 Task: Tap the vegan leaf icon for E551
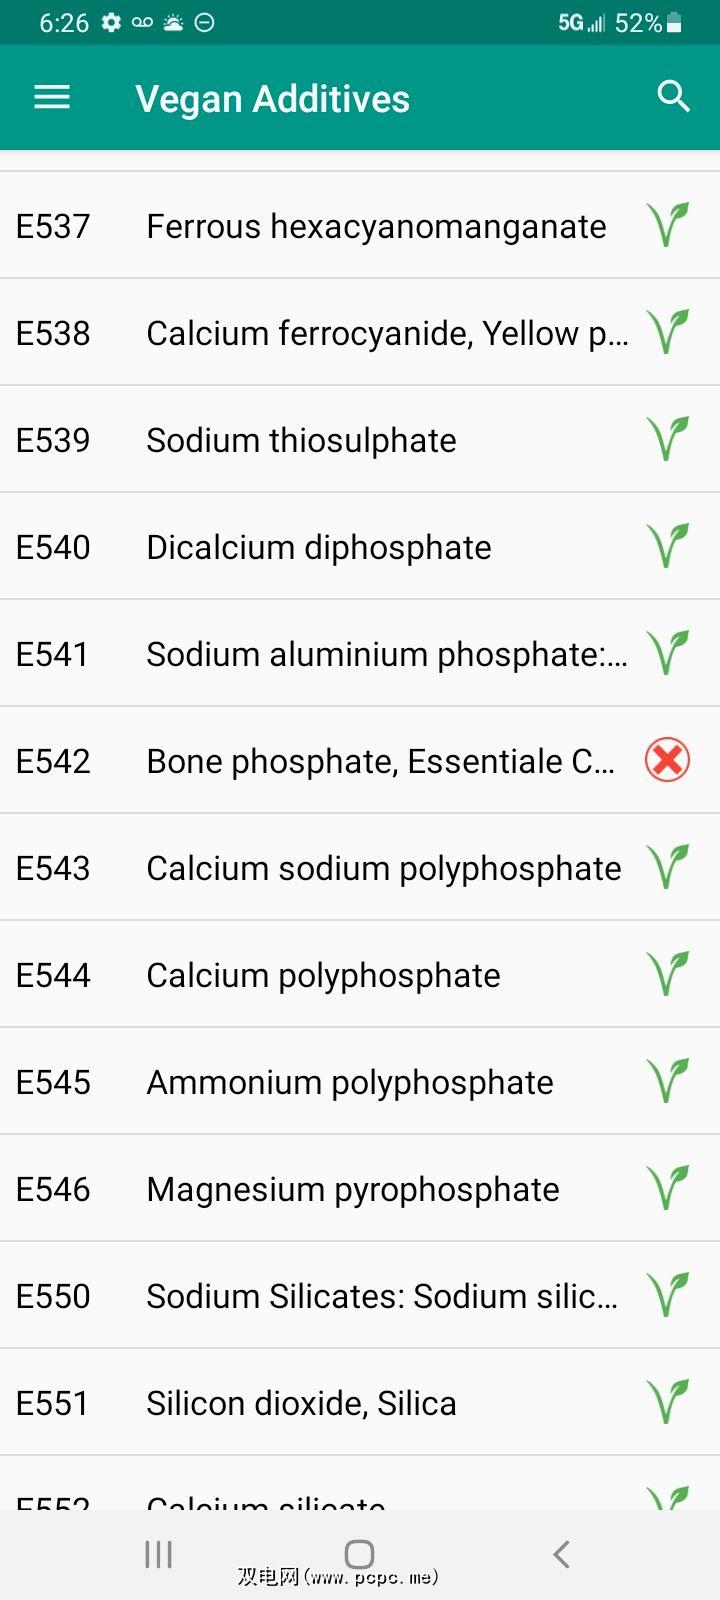[x=667, y=1403]
